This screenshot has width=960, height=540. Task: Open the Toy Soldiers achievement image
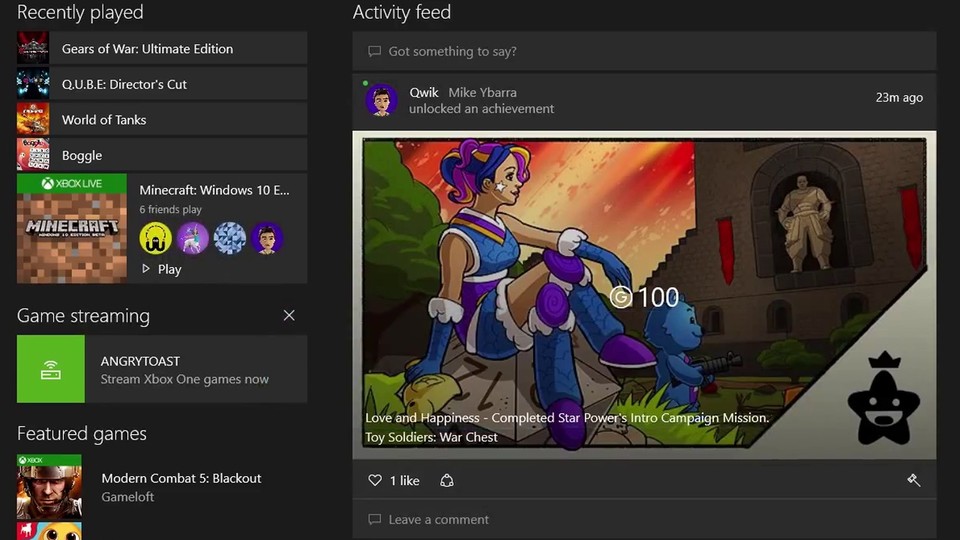644,295
